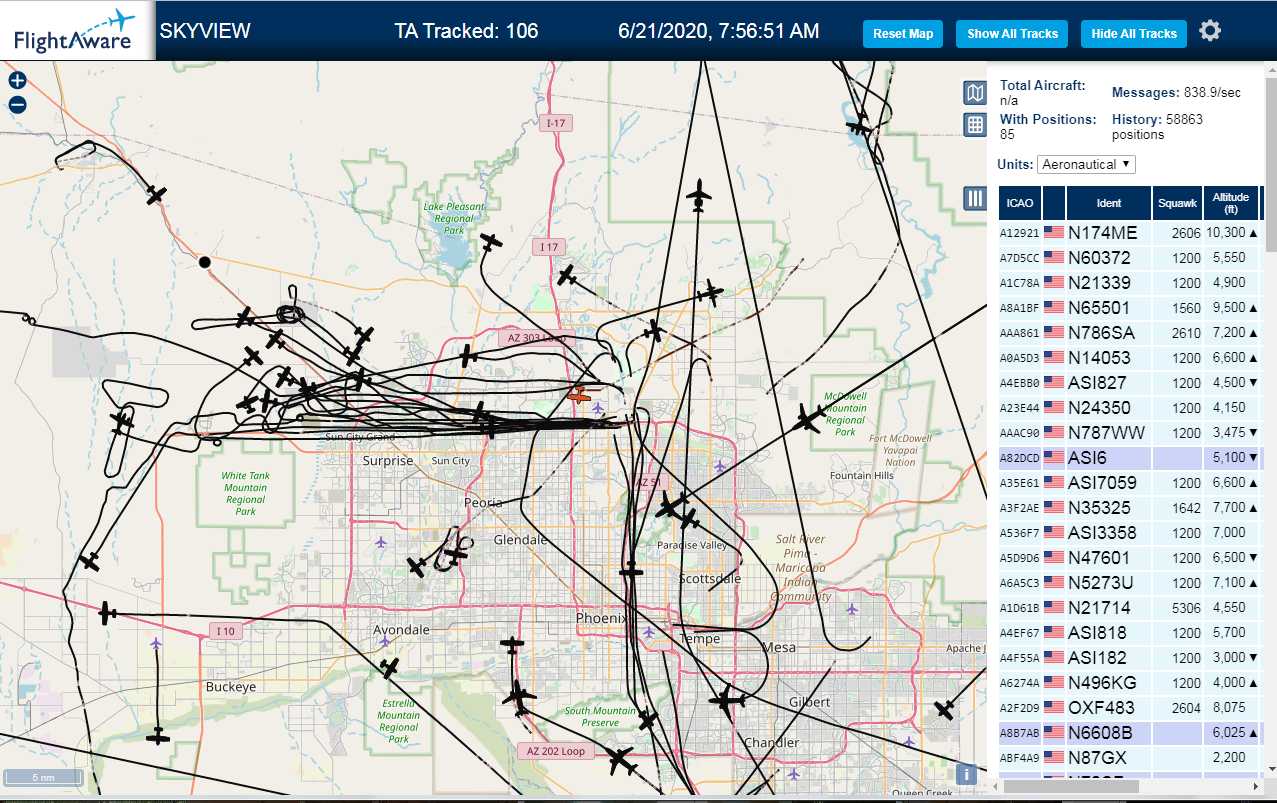Image resolution: width=1277 pixels, height=803 pixels.
Task: Select aircraft row N47601
Action: click(x=1129, y=557)
